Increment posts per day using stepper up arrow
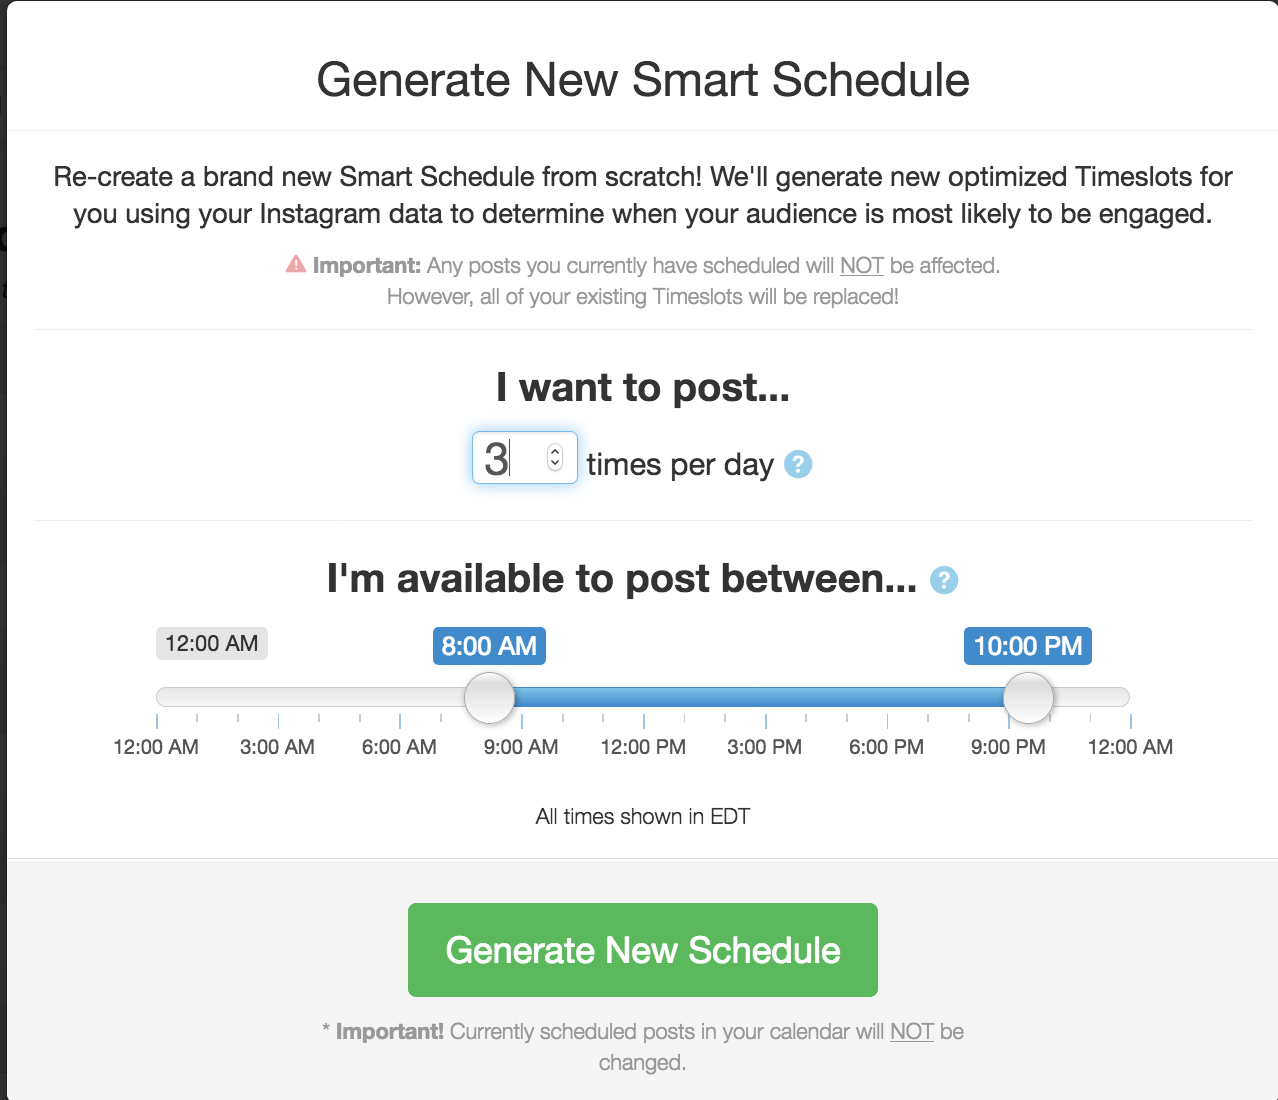The width and height of the screenshot is (1278, 1100). click(x=554, y=451)
